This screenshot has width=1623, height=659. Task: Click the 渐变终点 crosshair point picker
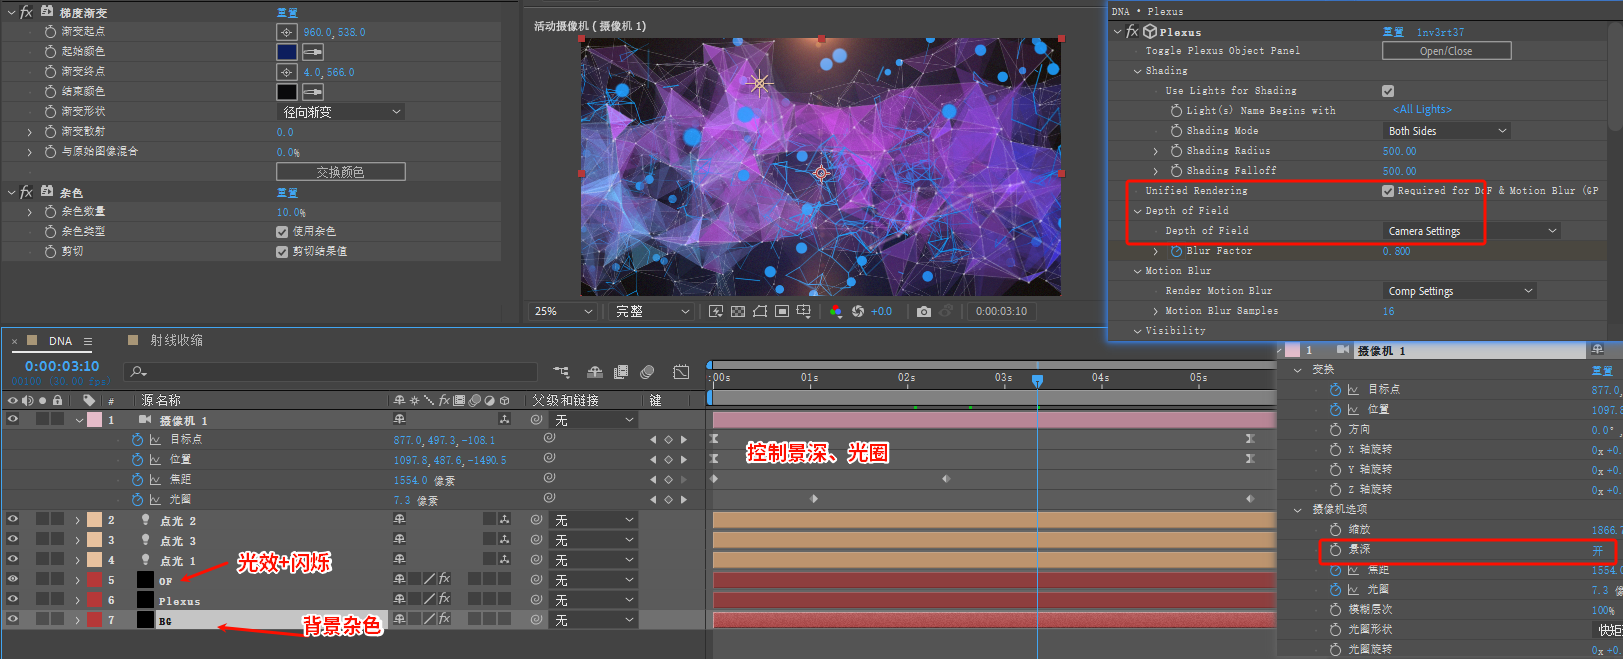click(287, 72)
